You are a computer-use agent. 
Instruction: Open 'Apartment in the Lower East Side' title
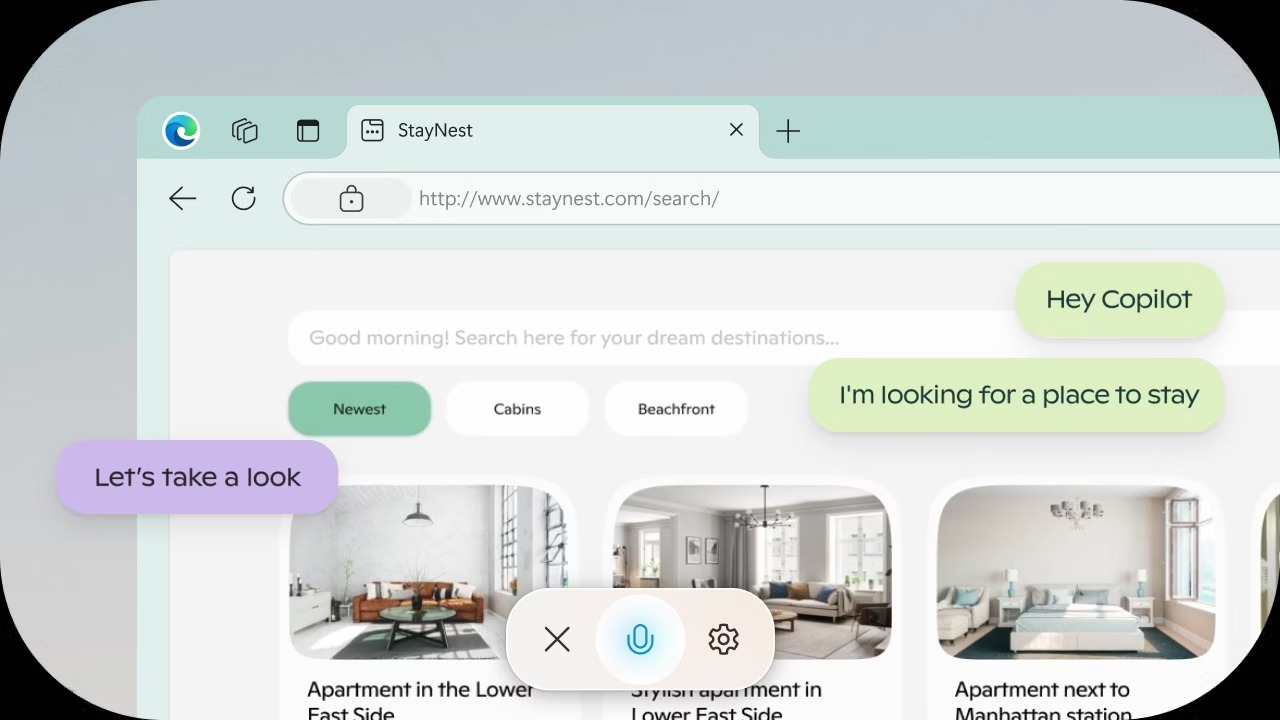coord(420,700)
